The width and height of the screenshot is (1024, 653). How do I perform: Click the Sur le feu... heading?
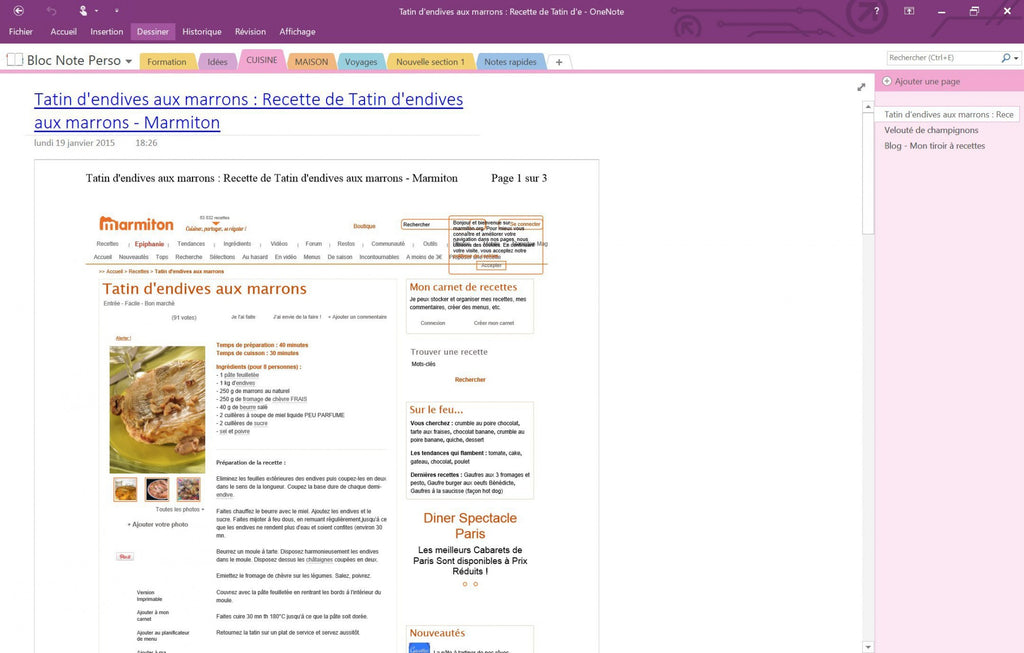coord(436,409)
